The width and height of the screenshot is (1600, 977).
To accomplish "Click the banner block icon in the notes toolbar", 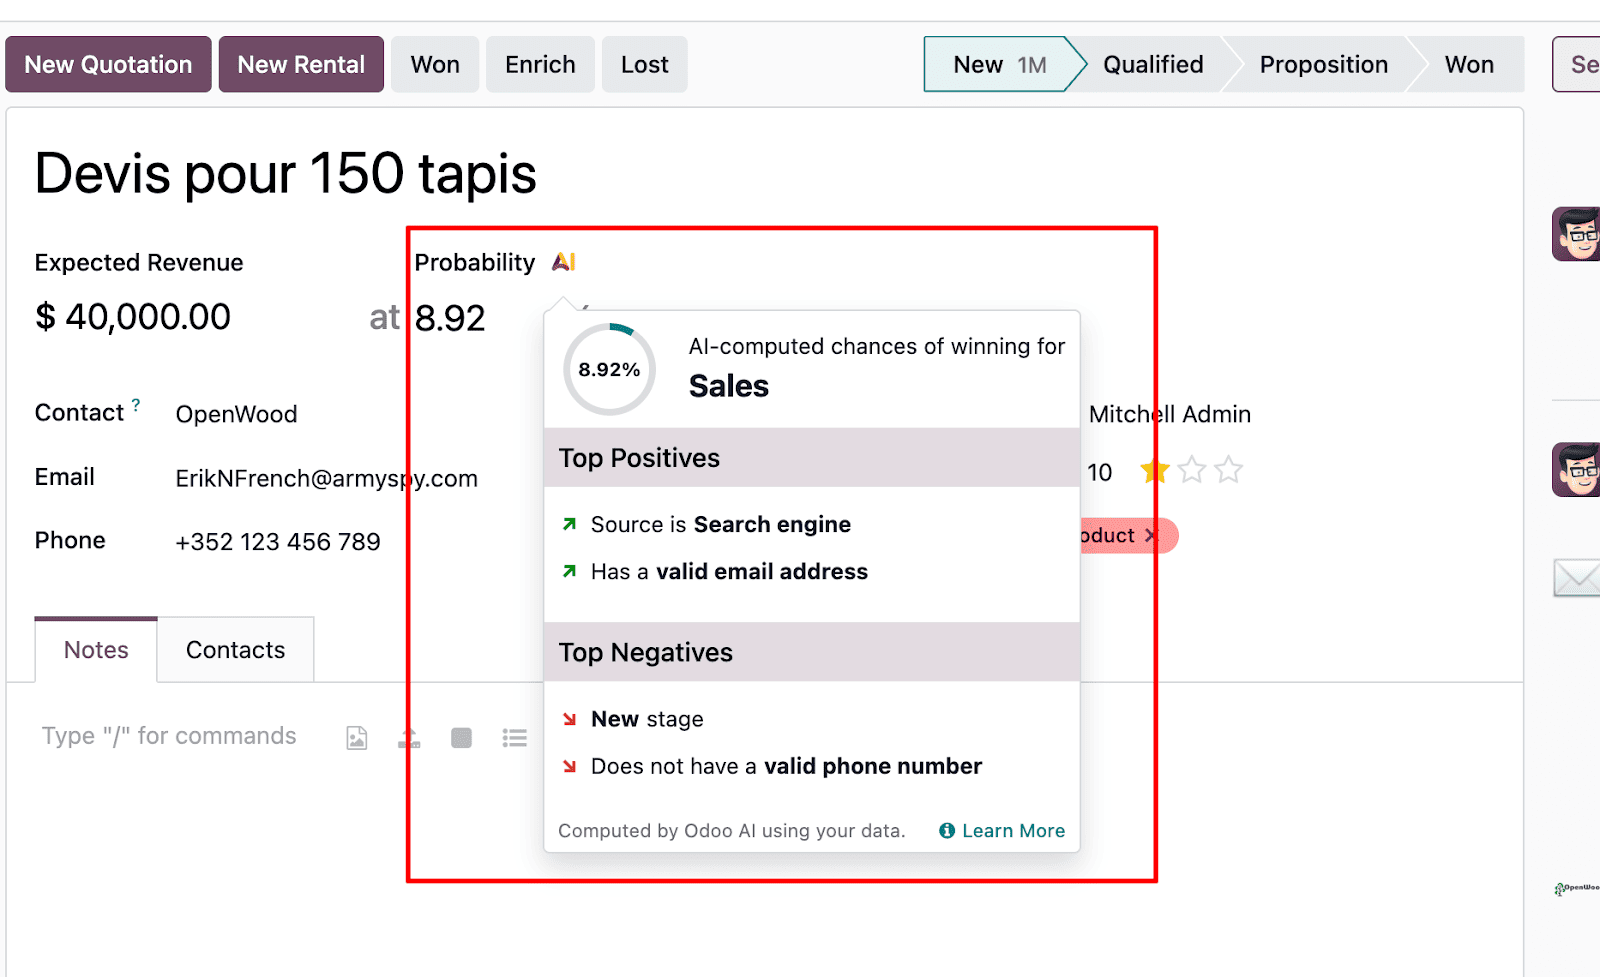I will (x=461, y=737).
